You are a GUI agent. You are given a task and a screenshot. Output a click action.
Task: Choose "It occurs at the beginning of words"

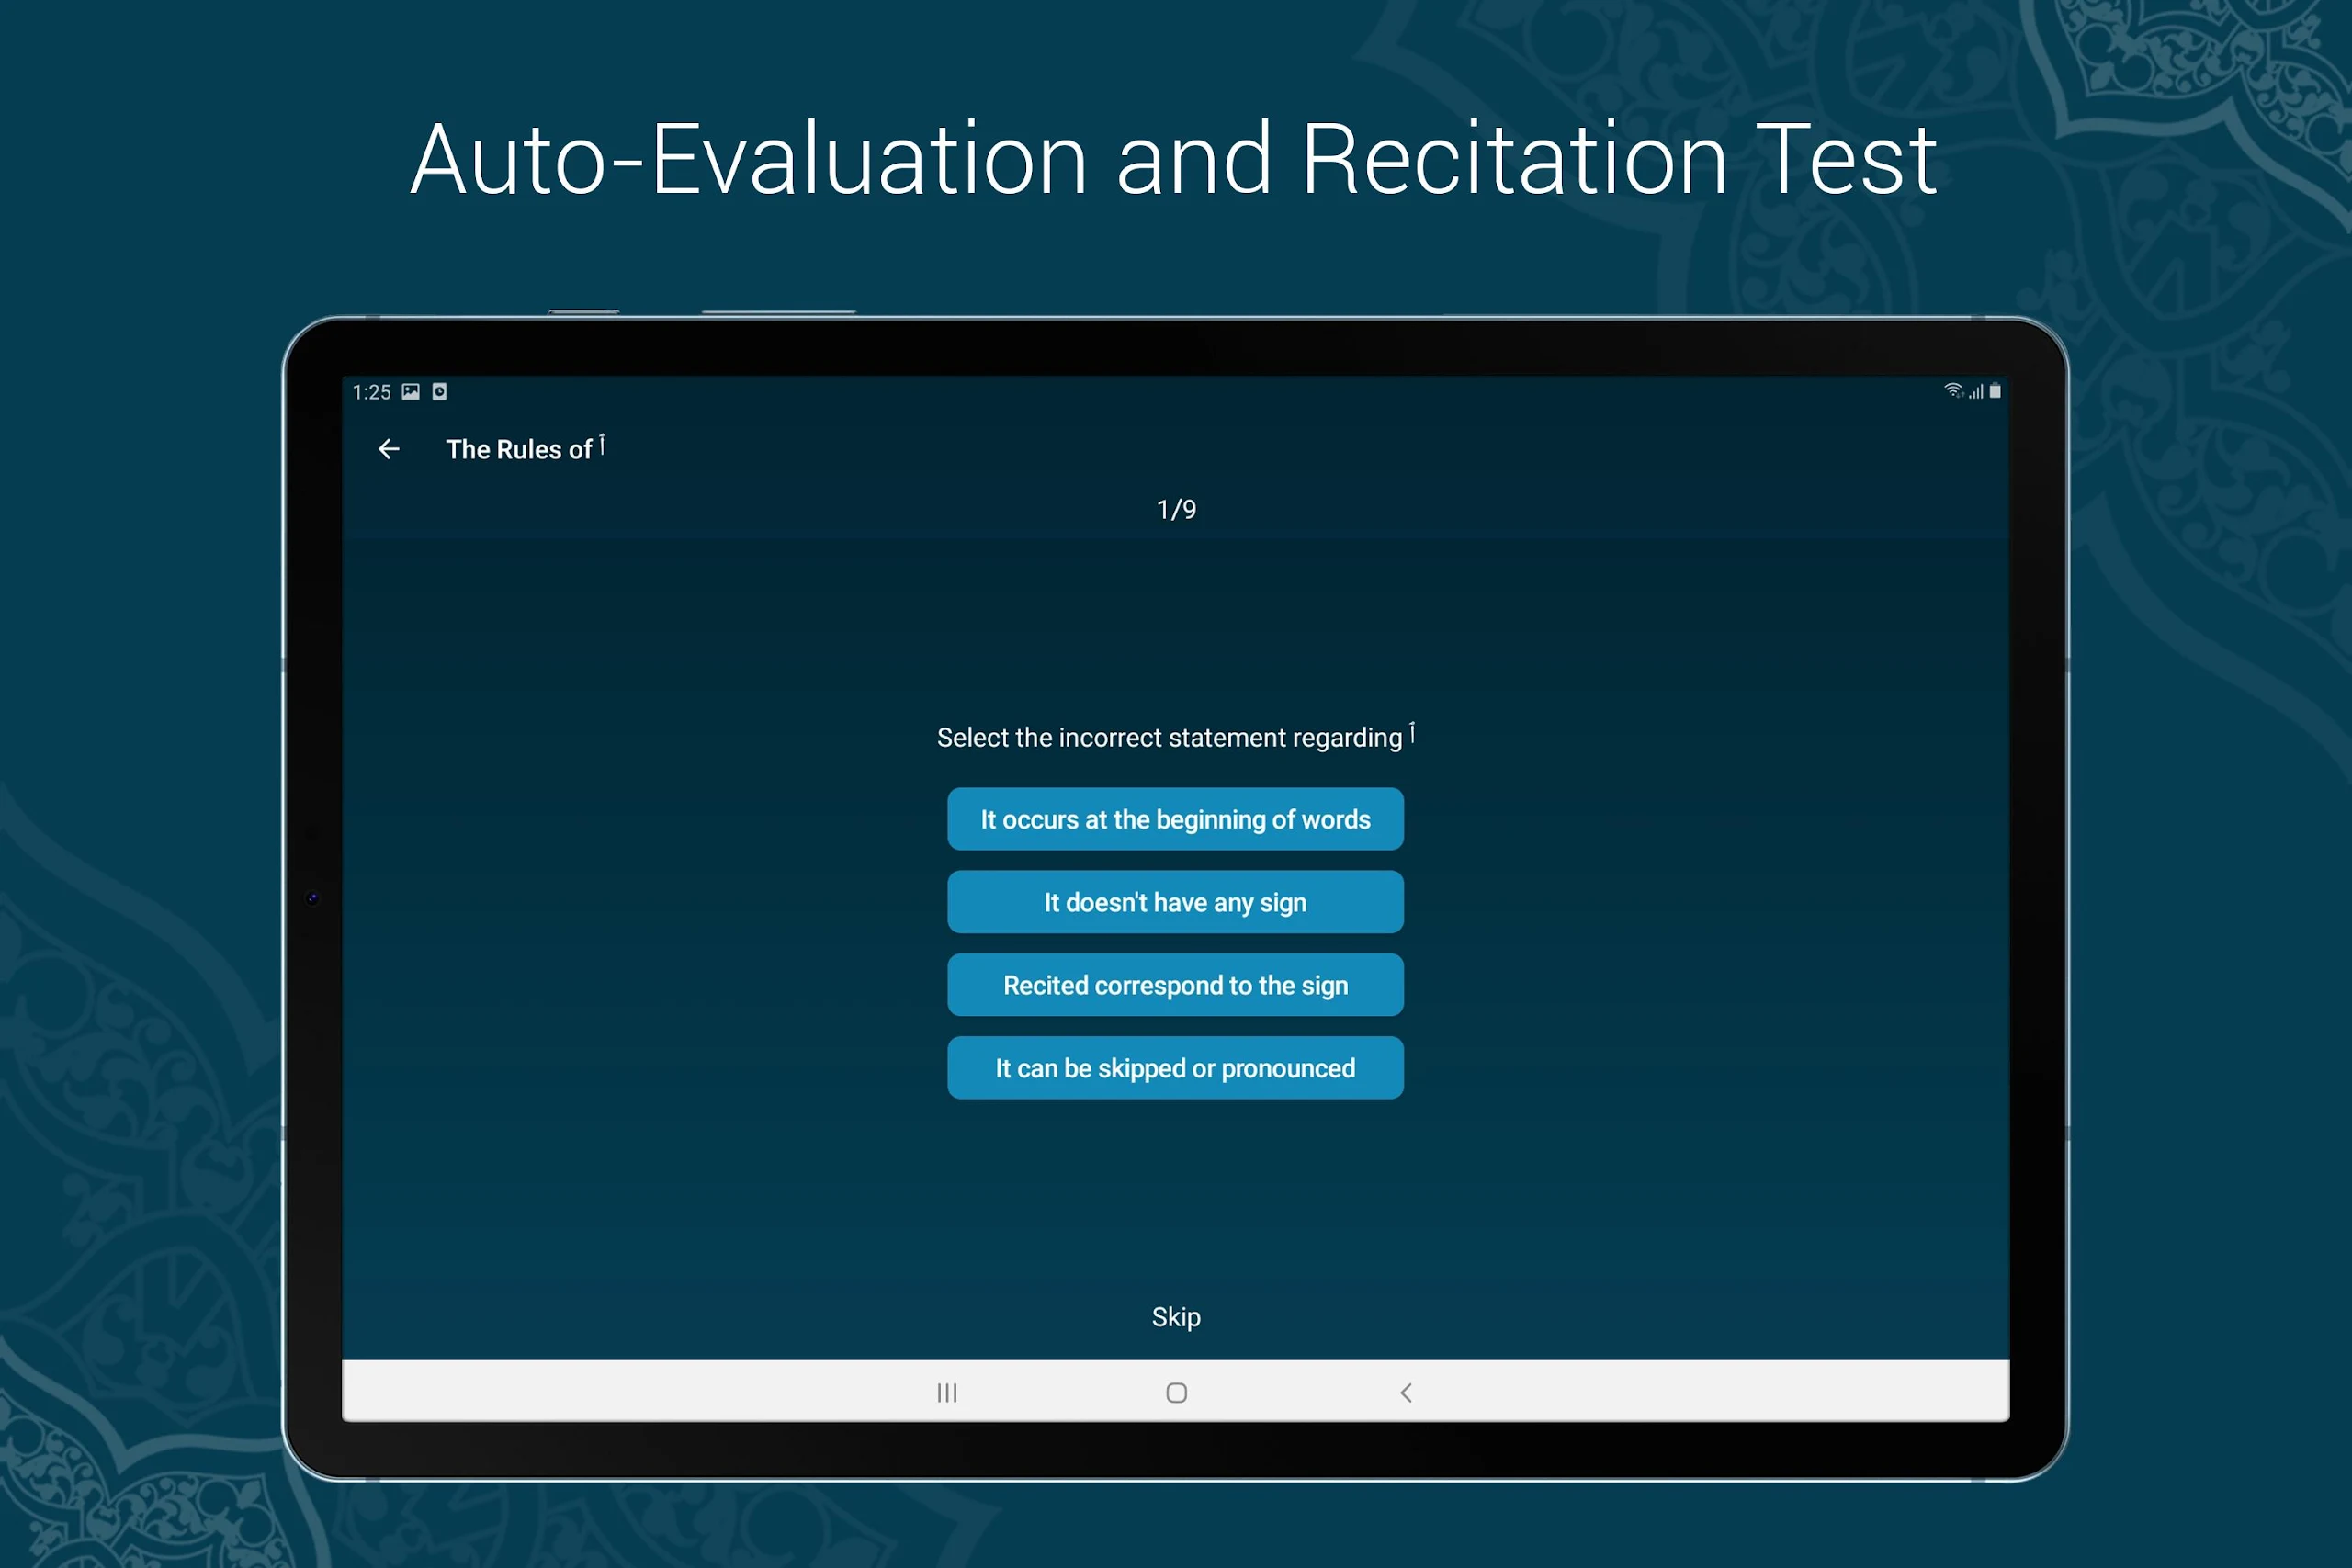point(1175,819)
